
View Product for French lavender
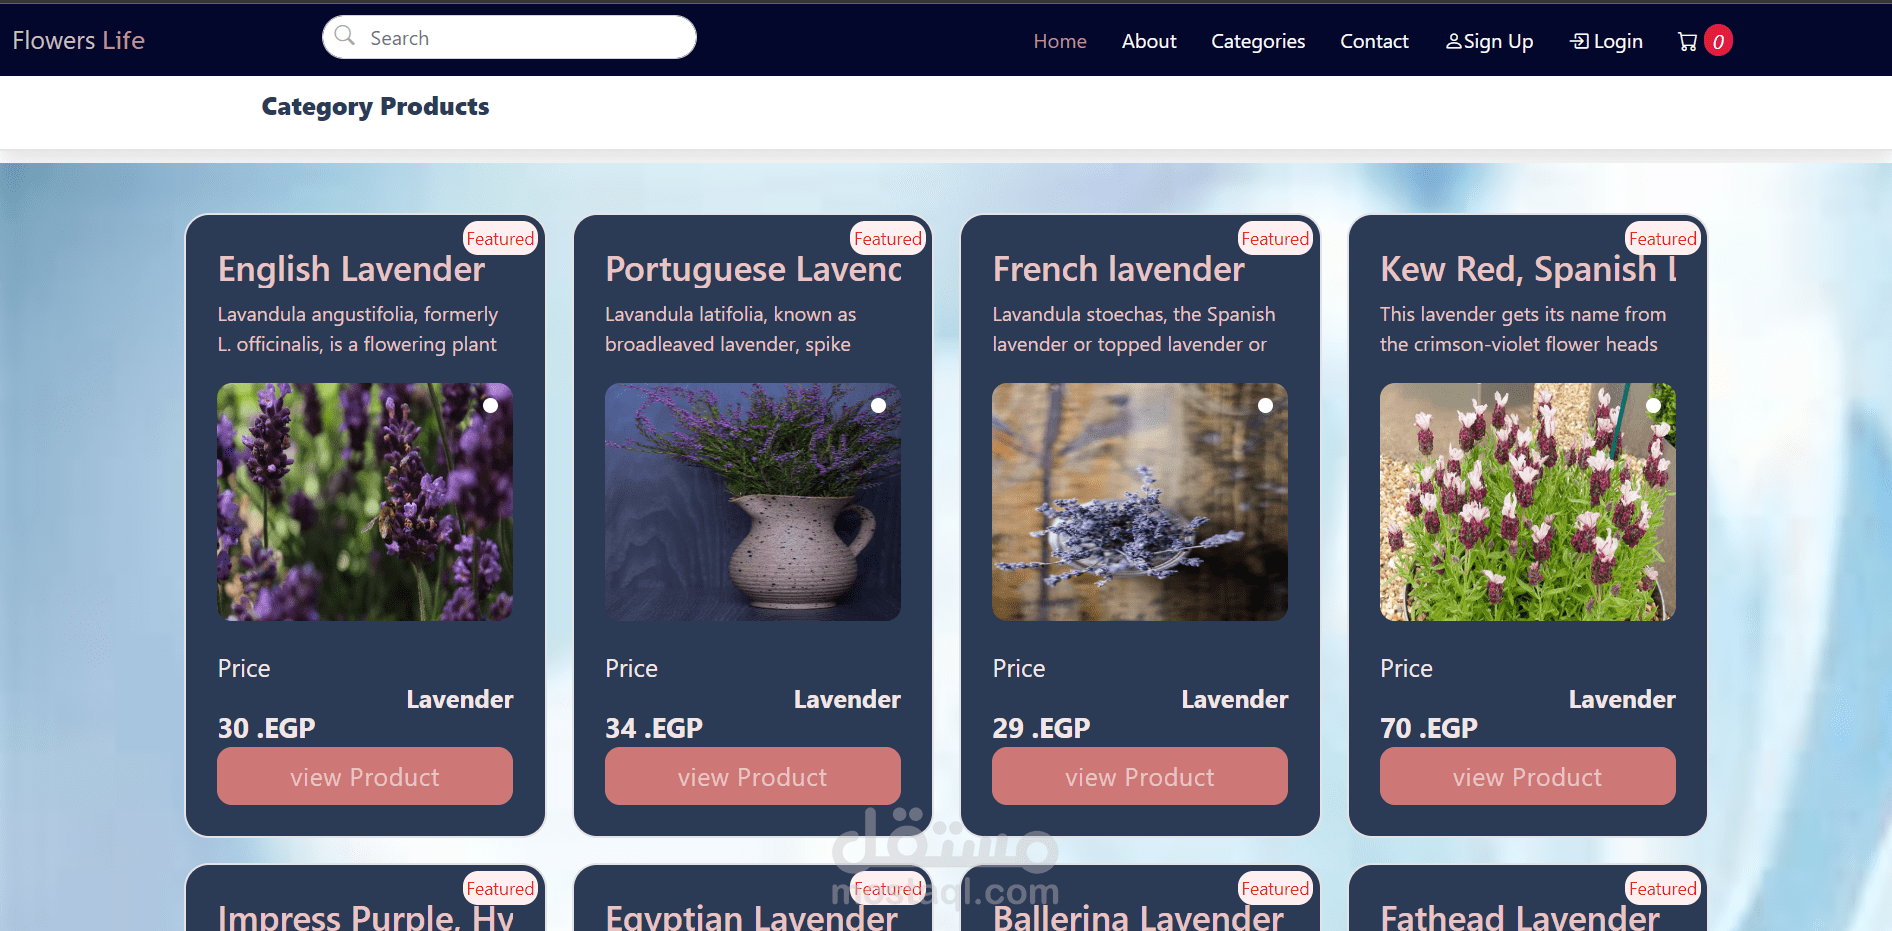pos(1140,776)
